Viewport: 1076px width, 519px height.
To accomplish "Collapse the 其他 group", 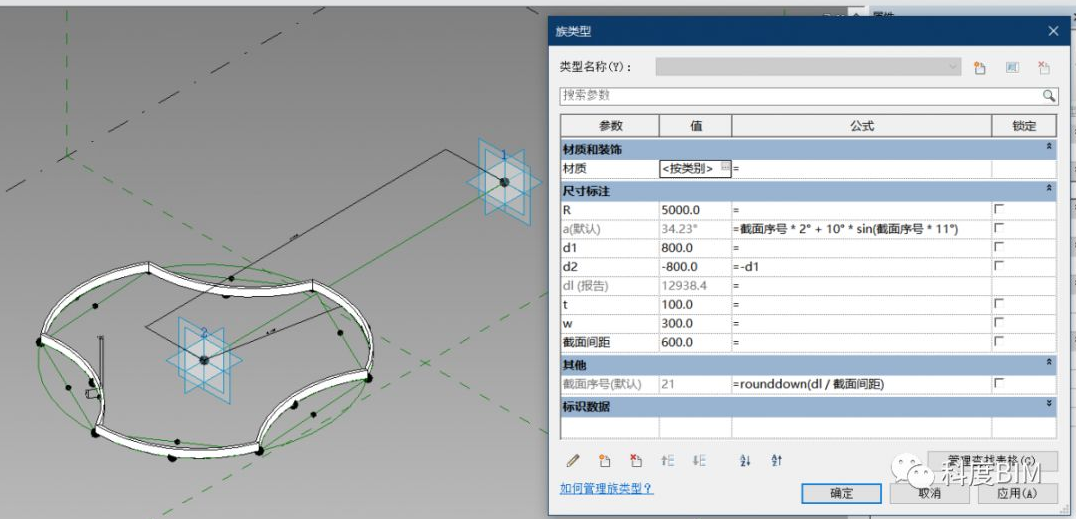I will pos(1049,362).
